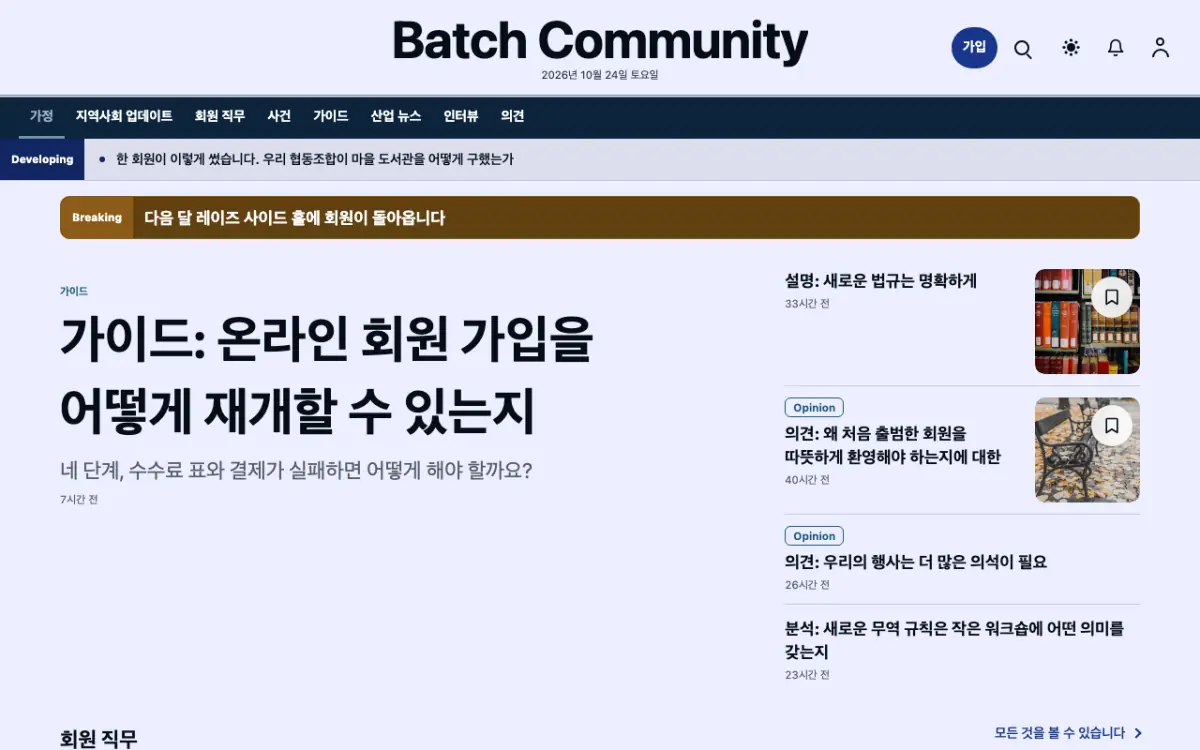Click the 23시간 전 timestamp
The width and height of the screenshot is (1200, 750).
tap(807, 675)
